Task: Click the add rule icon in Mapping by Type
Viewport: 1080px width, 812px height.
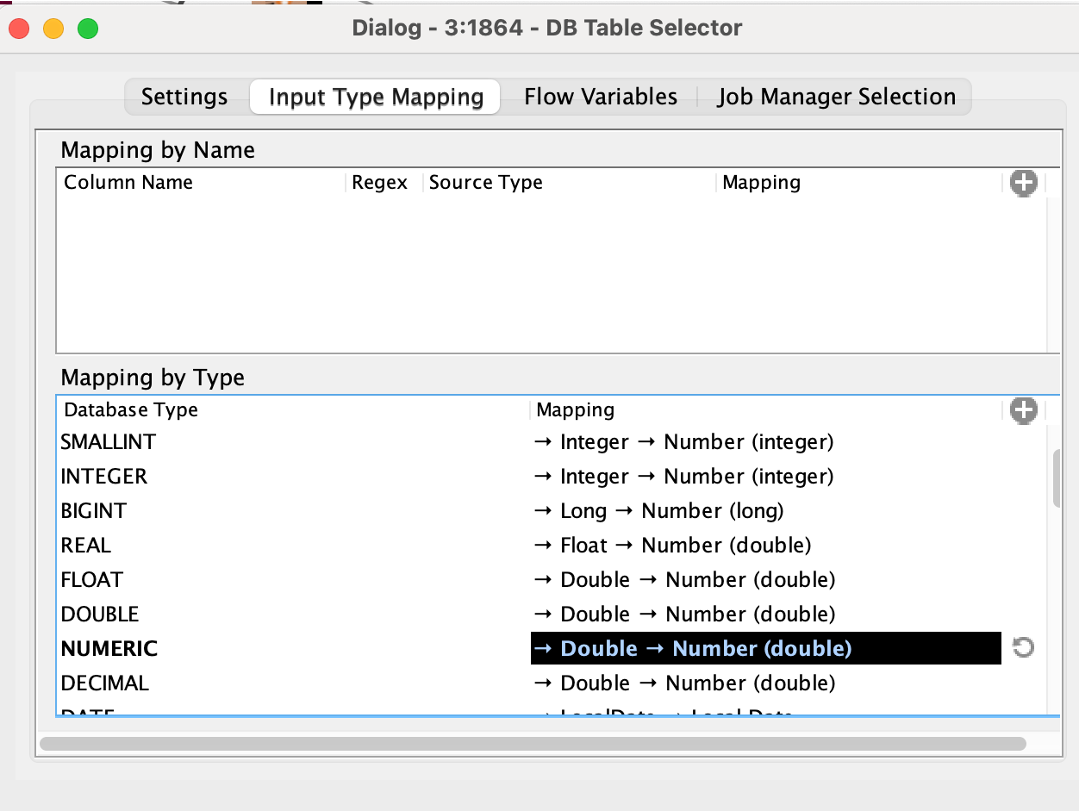Action: point(1023,410)
